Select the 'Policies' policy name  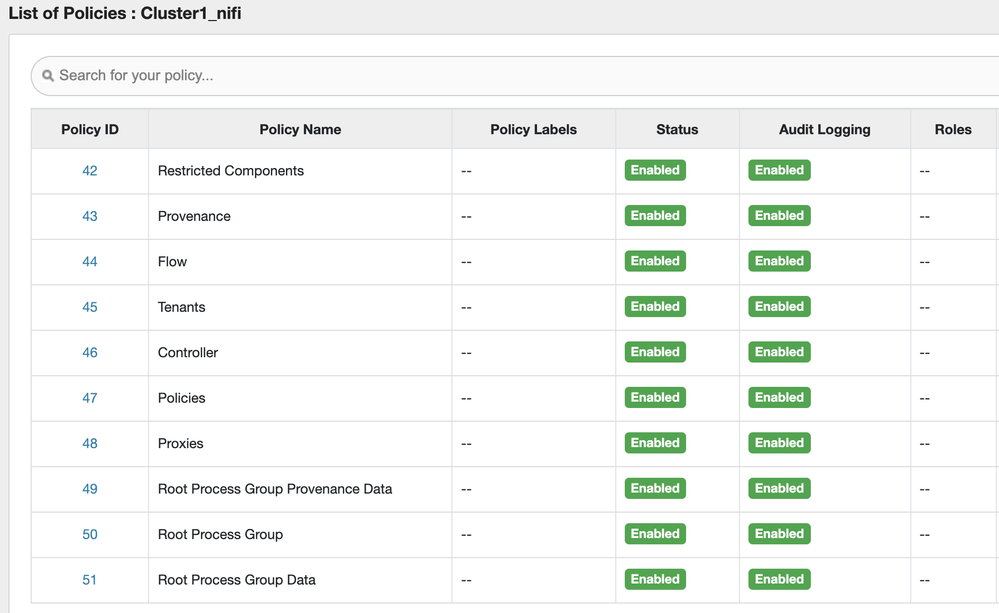click(x=182, y=398)
